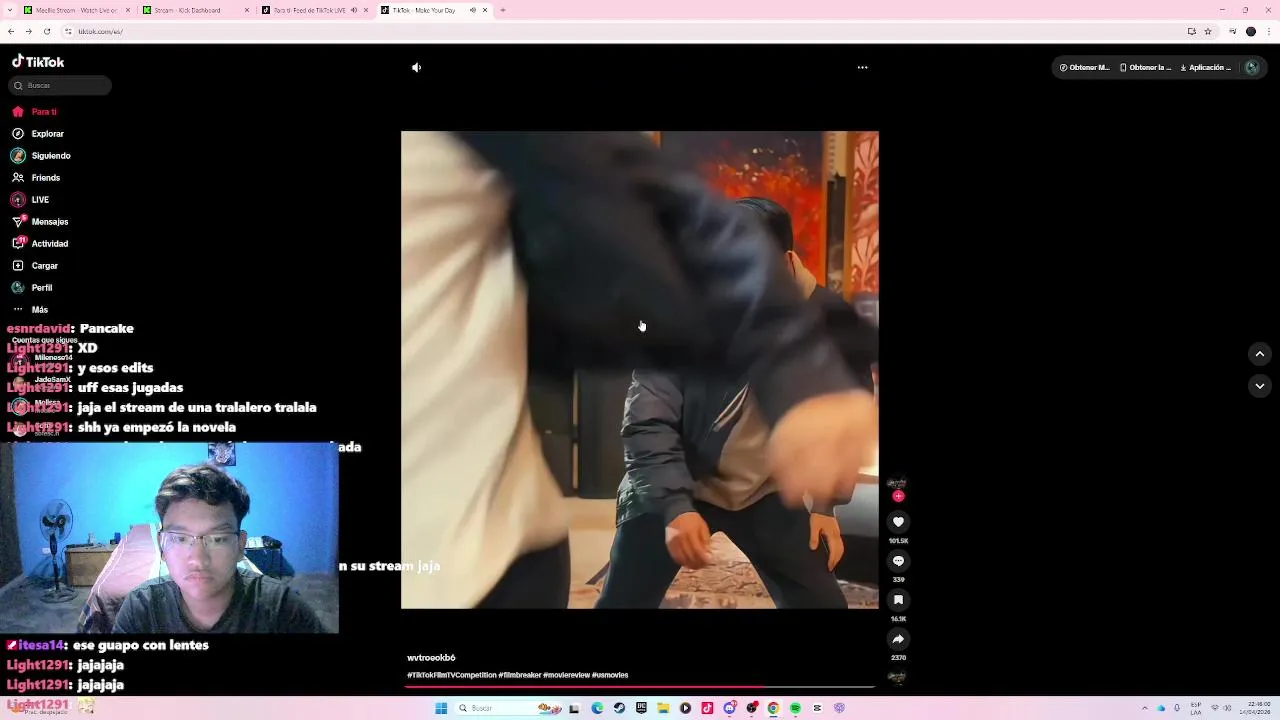Click the browser forward arrow
This screenshot has width=1280, height=720.
(x=28, y=31)
